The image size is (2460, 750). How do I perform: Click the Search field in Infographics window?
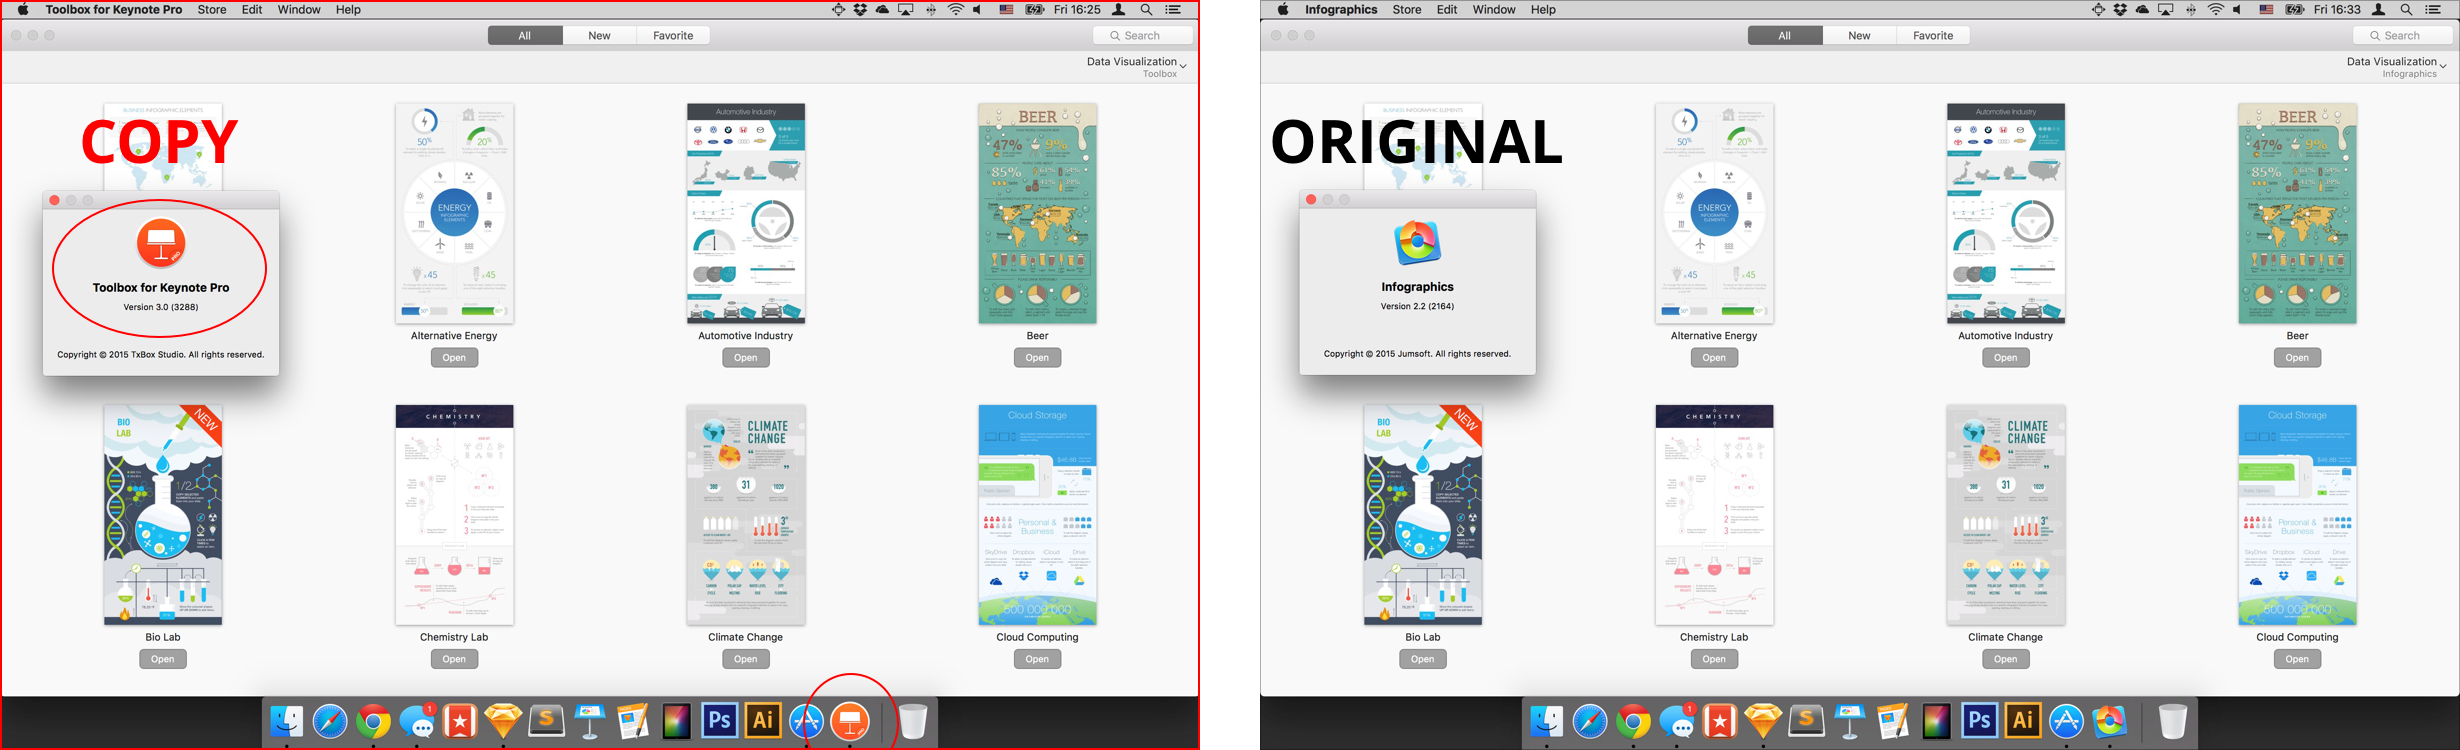tap(2403, 35)
